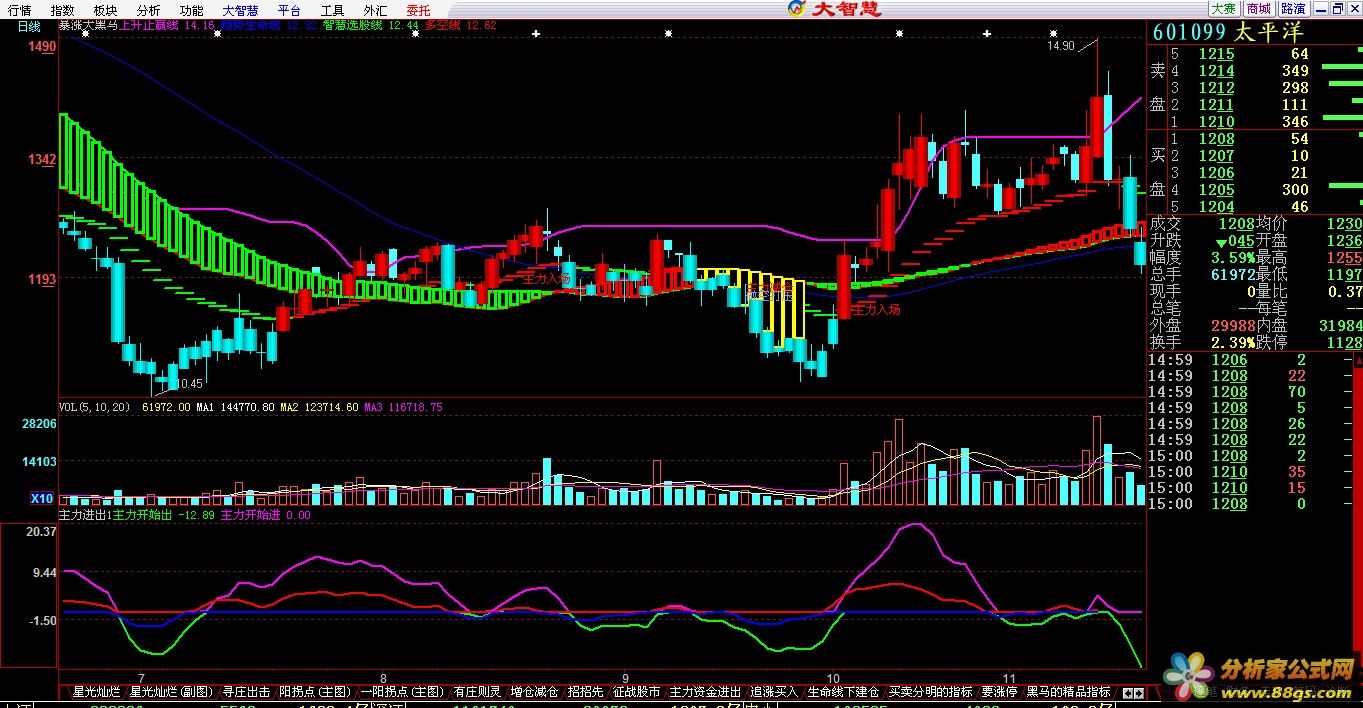
Task: Select the 增仓减仓 indicator tab
Action: tap(534, 691)
